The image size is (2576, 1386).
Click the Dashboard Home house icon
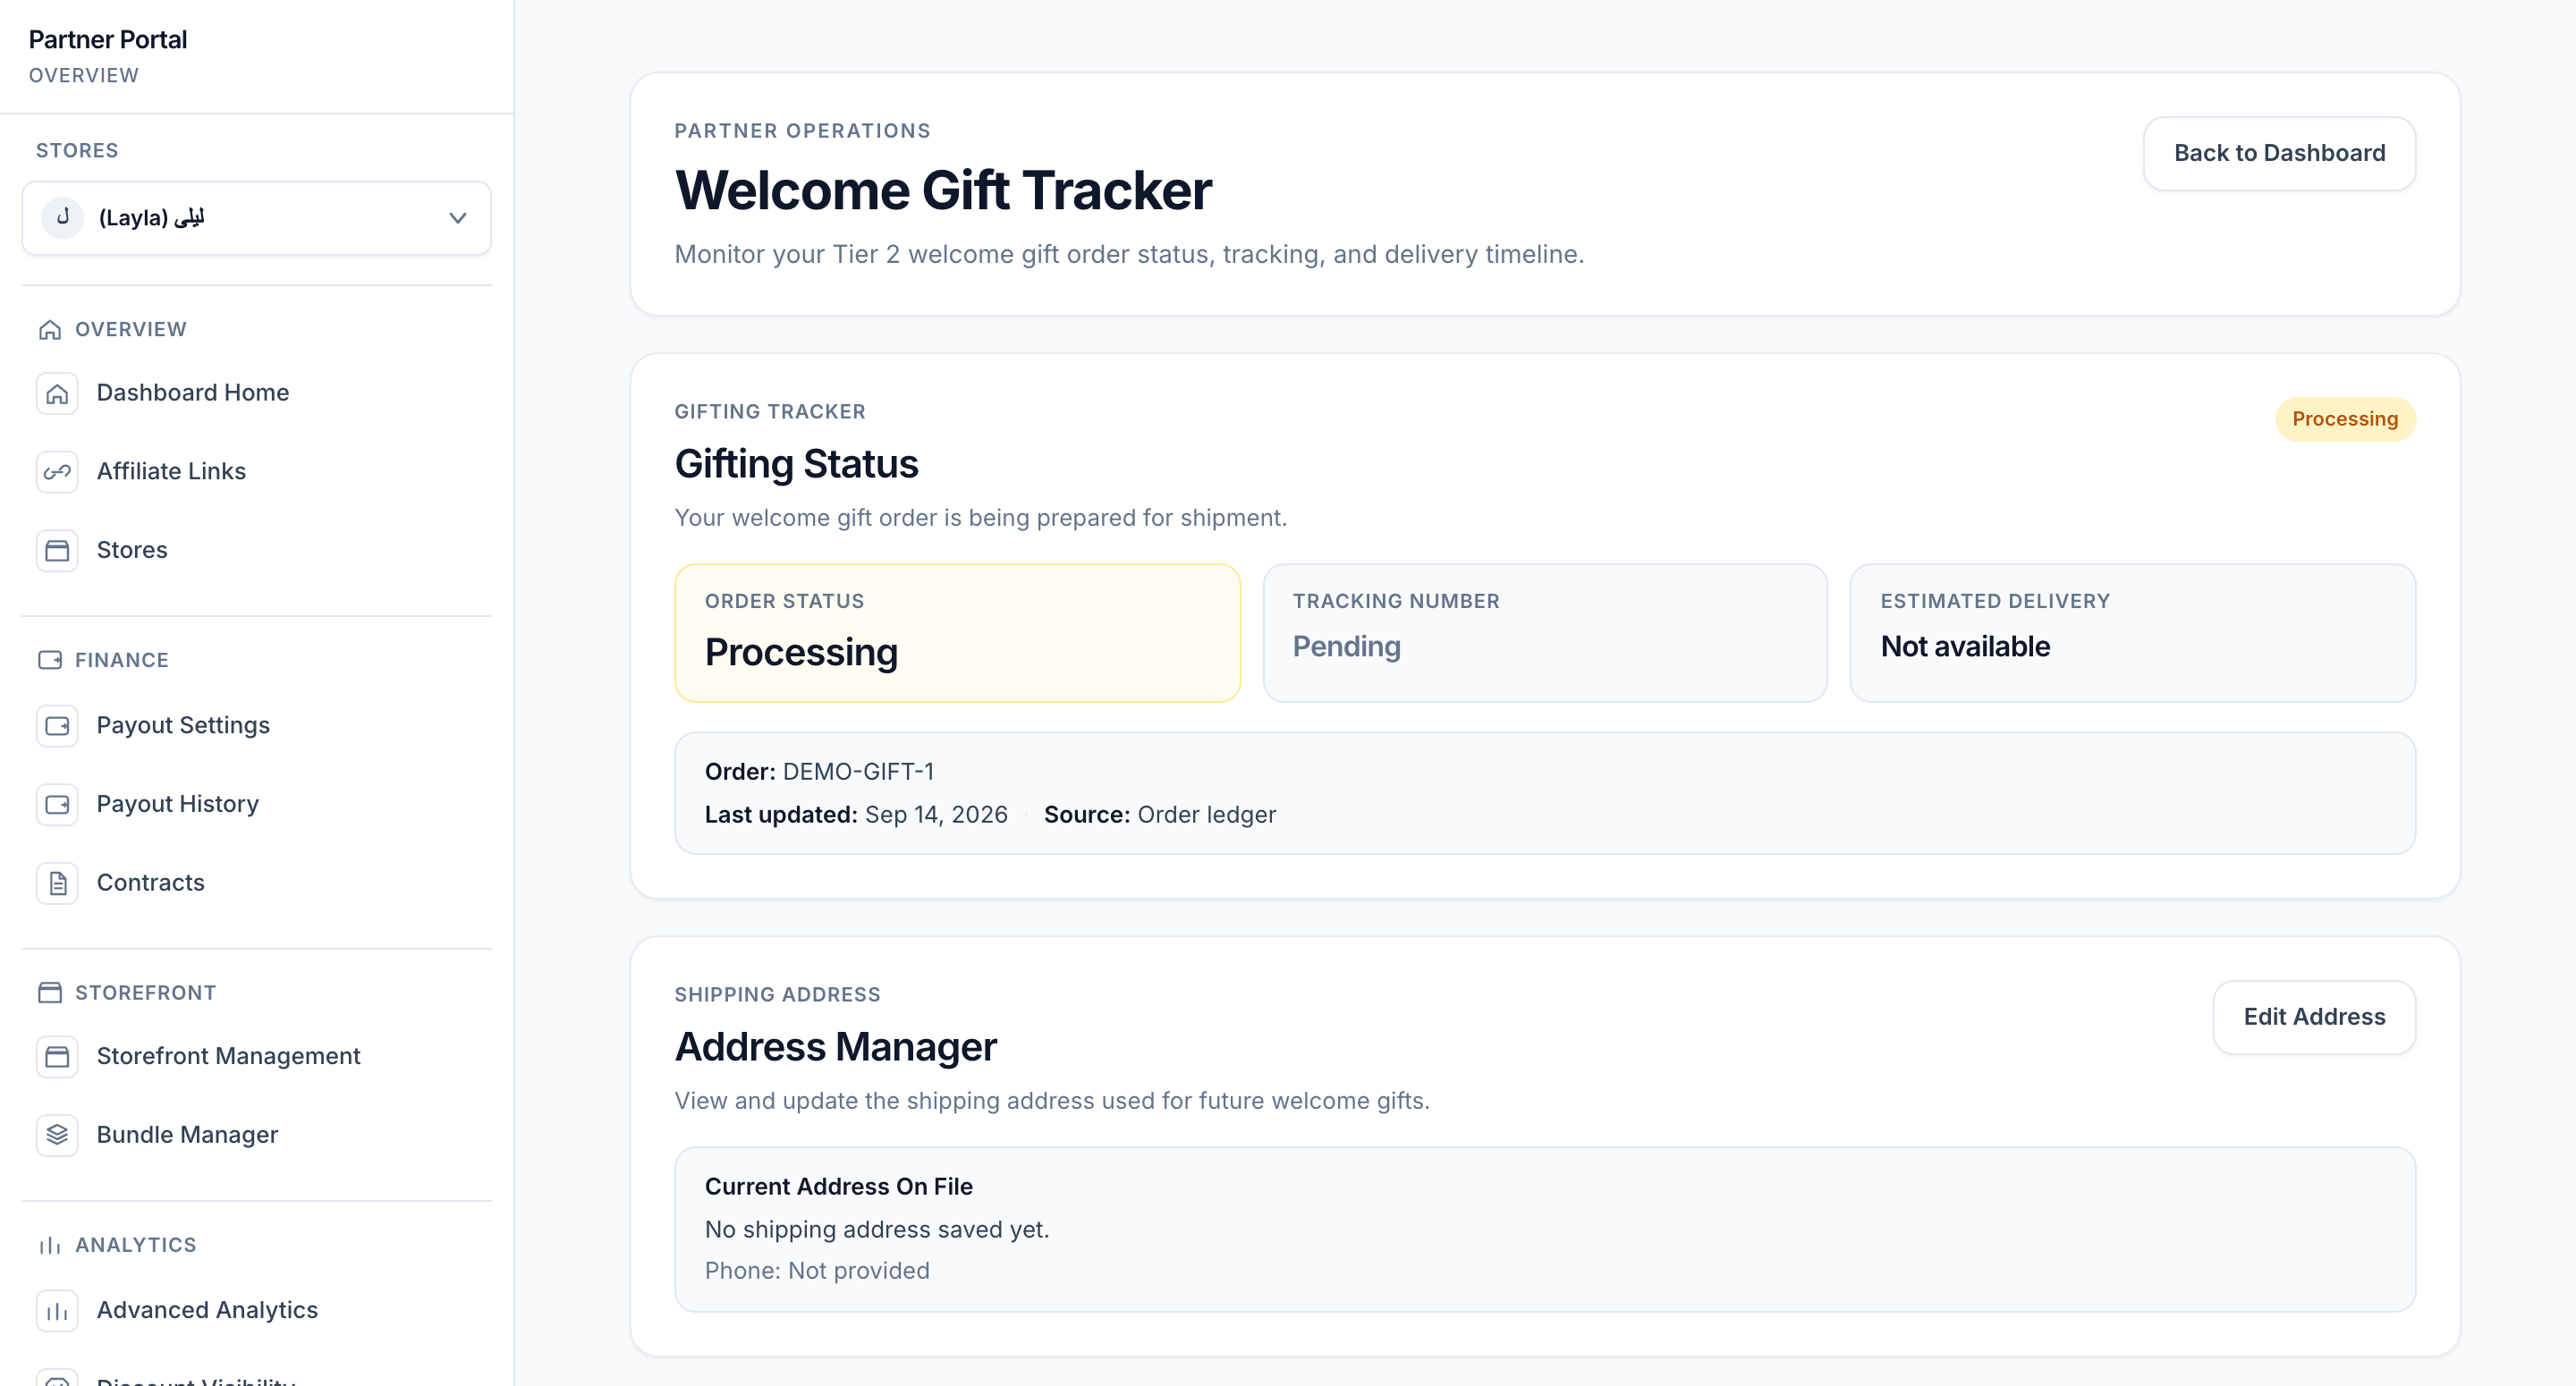pyautogui.click(x=57, y=393)
